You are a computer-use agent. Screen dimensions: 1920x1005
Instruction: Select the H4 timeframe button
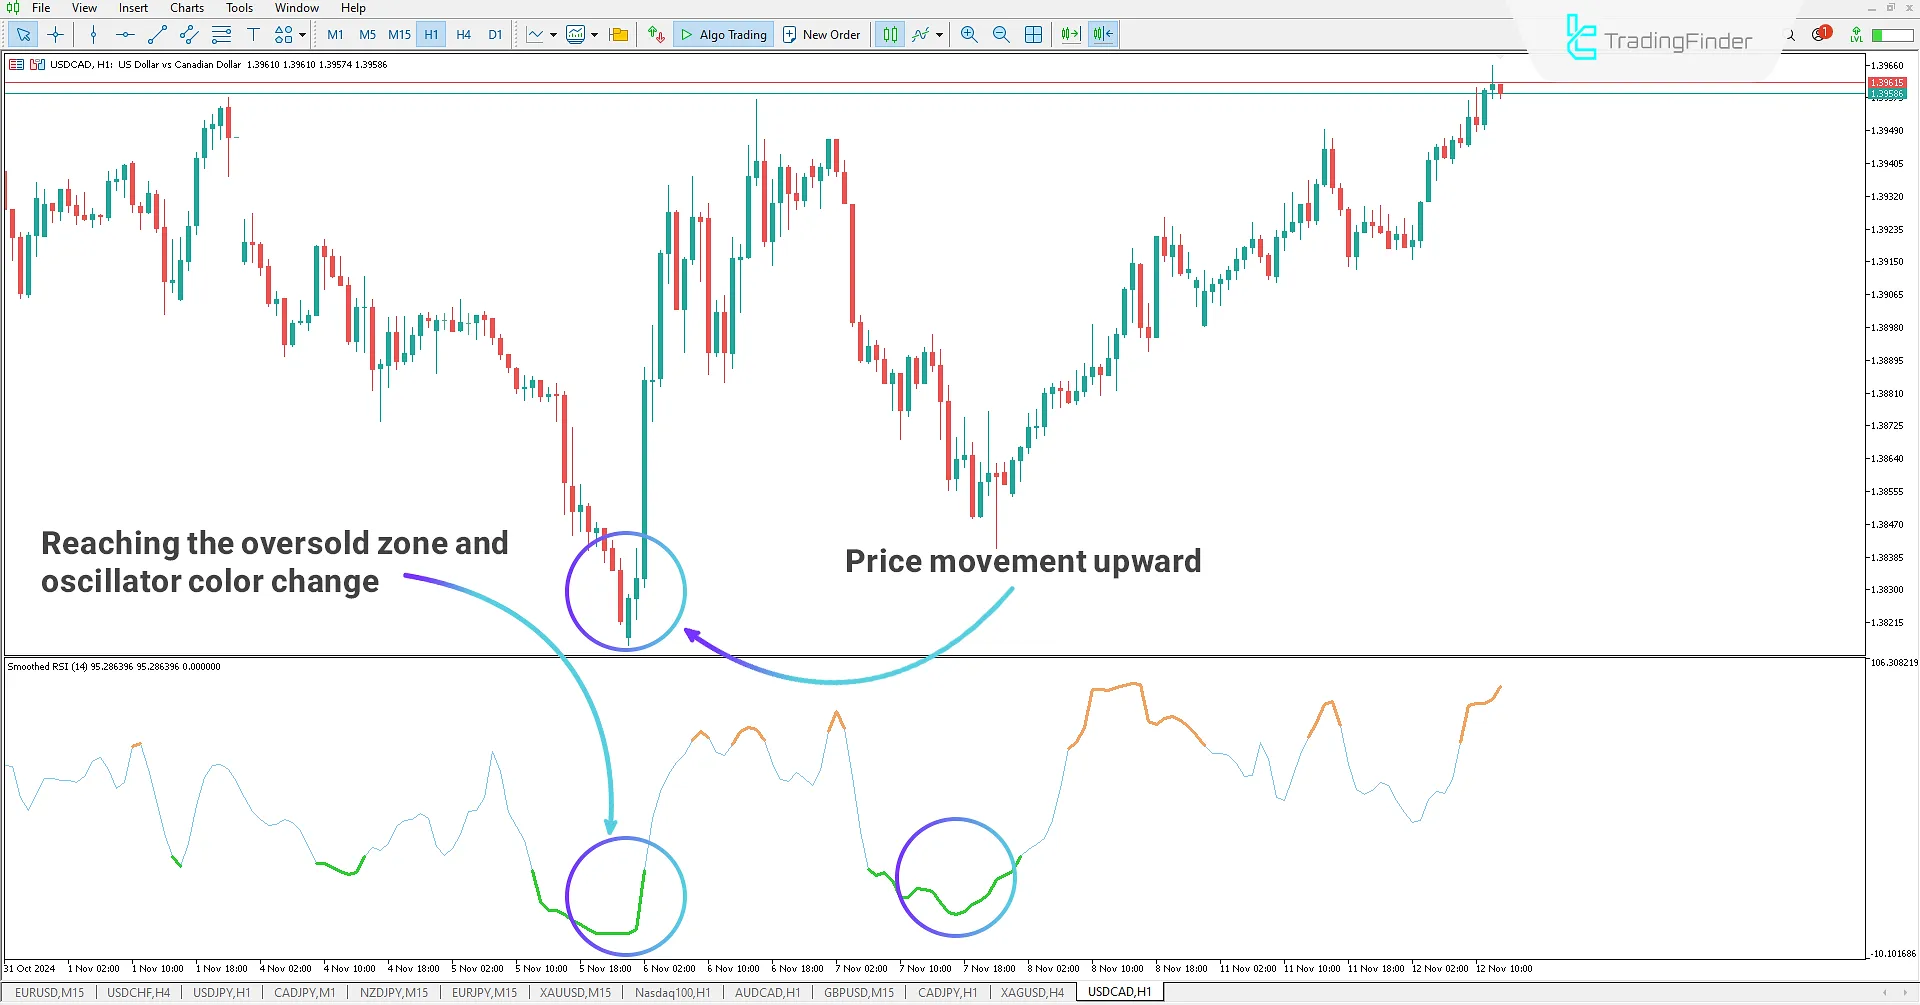point(463,34)
